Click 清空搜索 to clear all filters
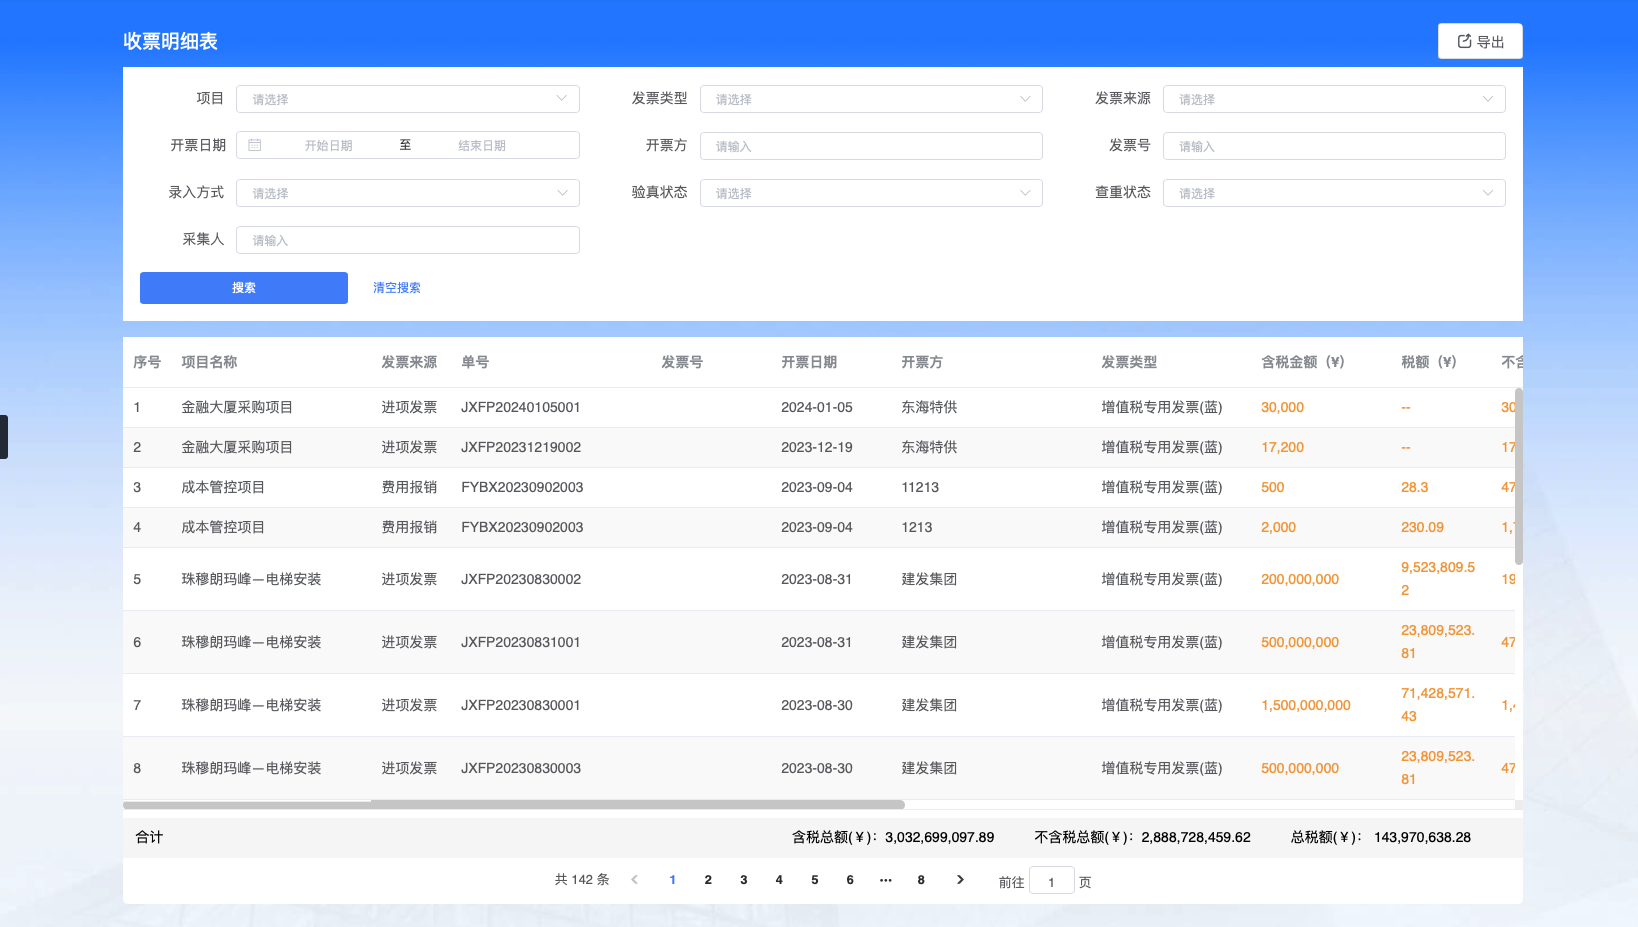This screenshot has width=1638, height=927. click(395, 287)
